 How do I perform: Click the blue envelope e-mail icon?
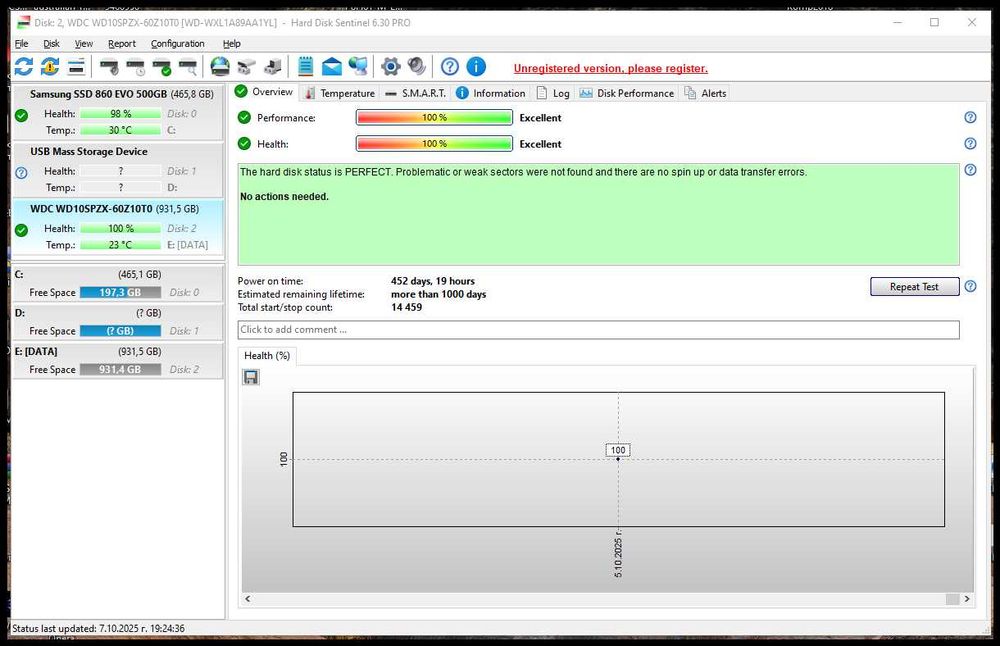(332, 66)
